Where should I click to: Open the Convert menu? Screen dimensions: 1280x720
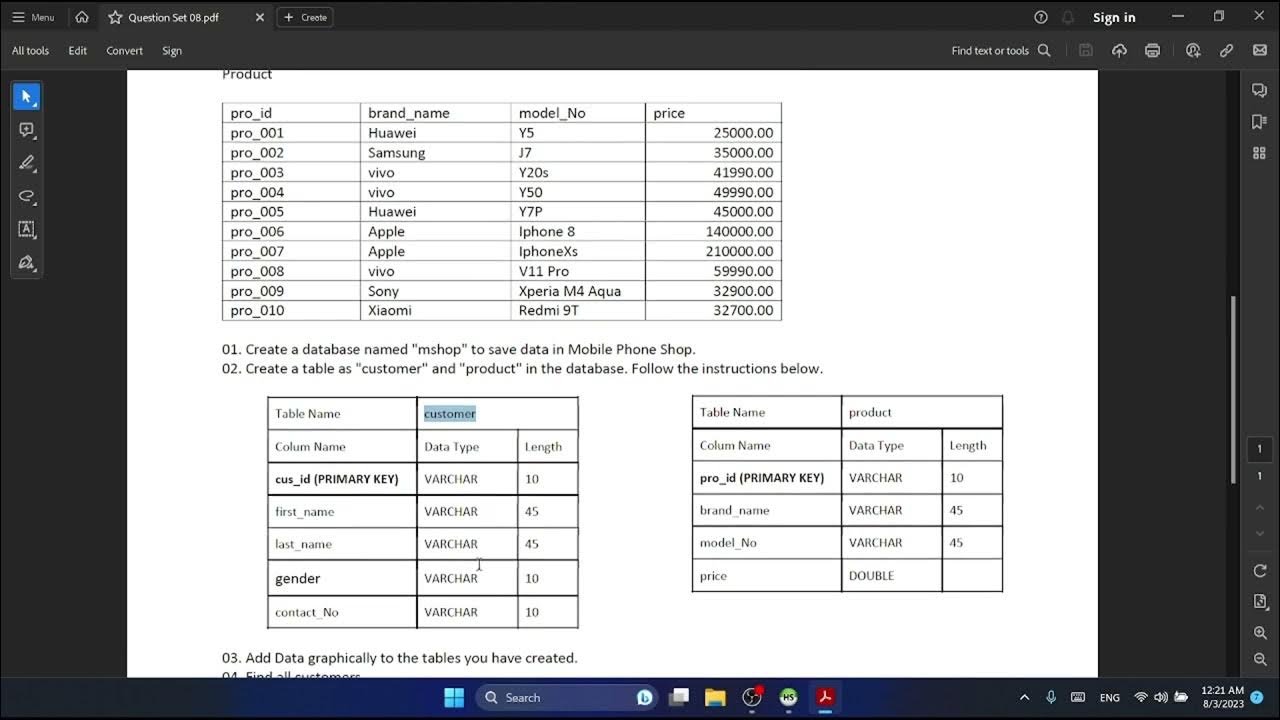pos(125,50)
